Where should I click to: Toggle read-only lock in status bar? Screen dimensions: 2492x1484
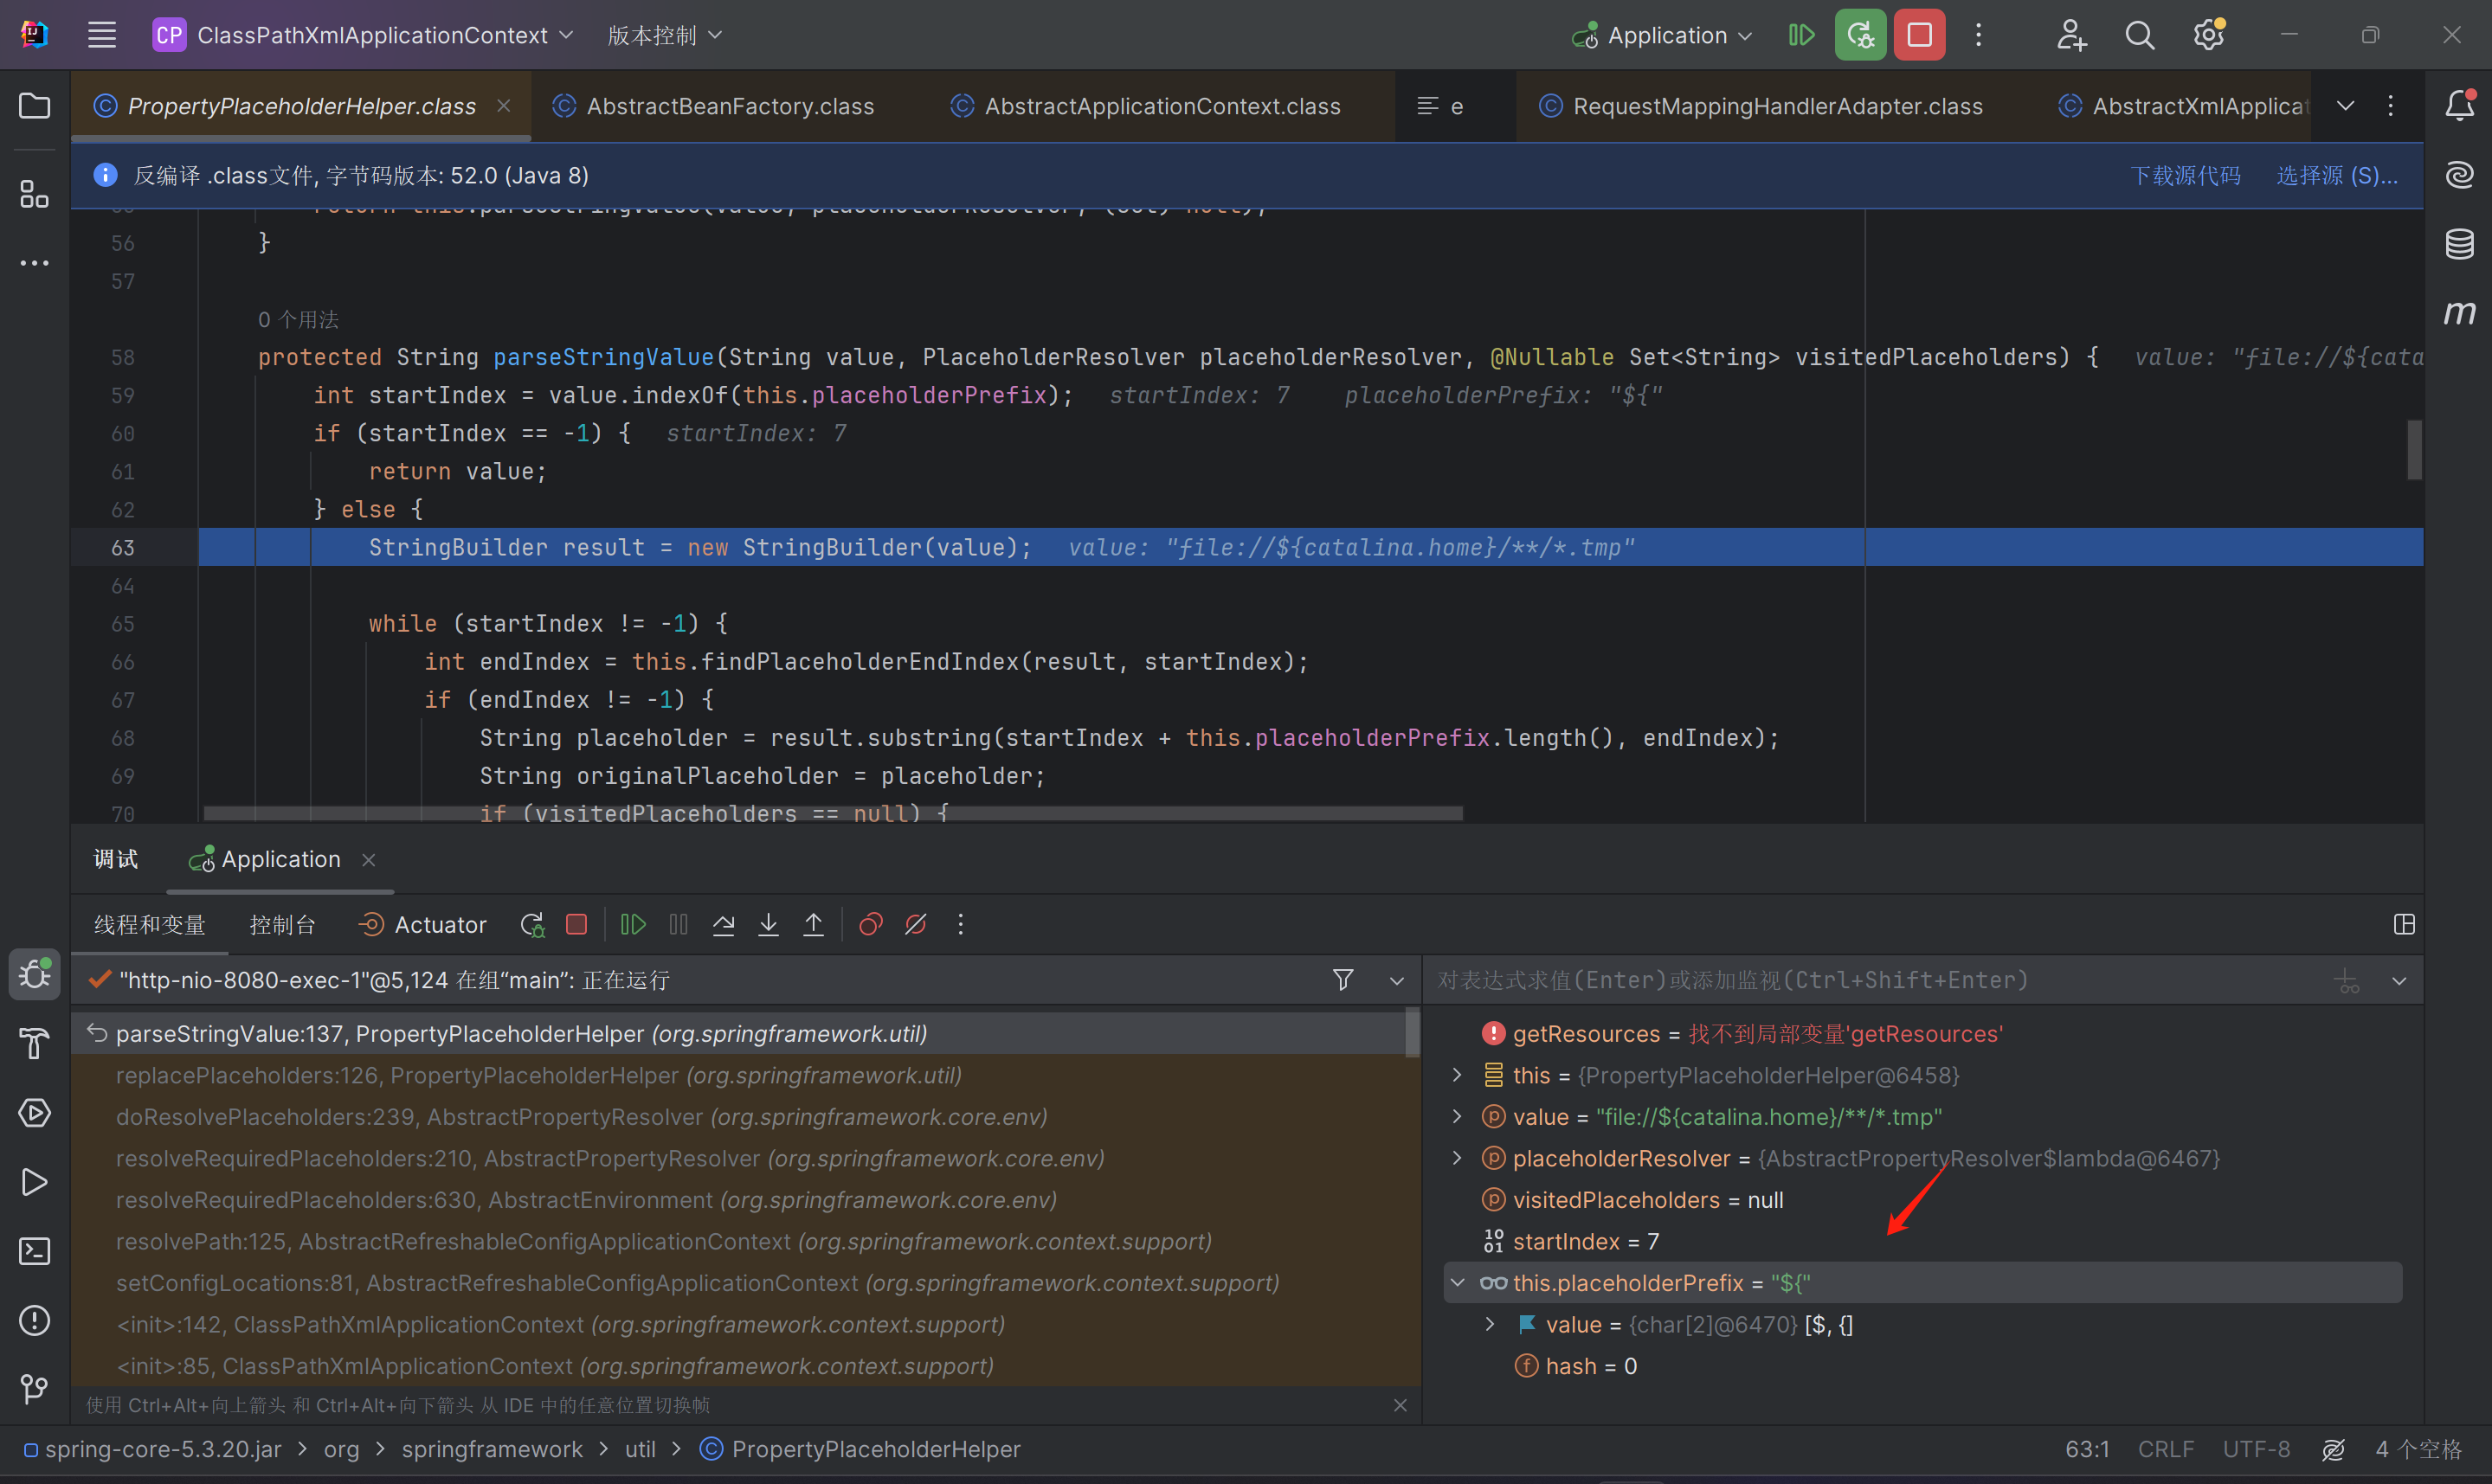2333,1449
